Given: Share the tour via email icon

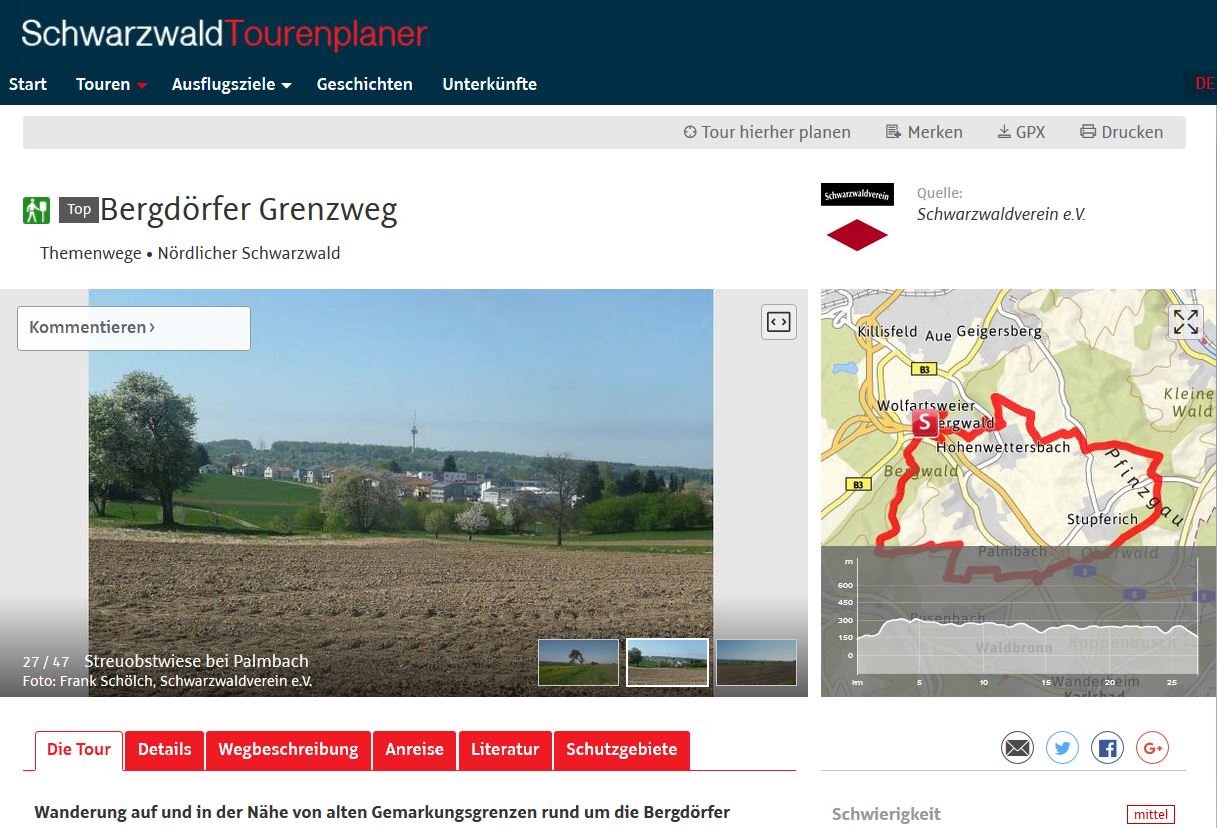Looking at the screenshot, I should [x=1017, y=748].
